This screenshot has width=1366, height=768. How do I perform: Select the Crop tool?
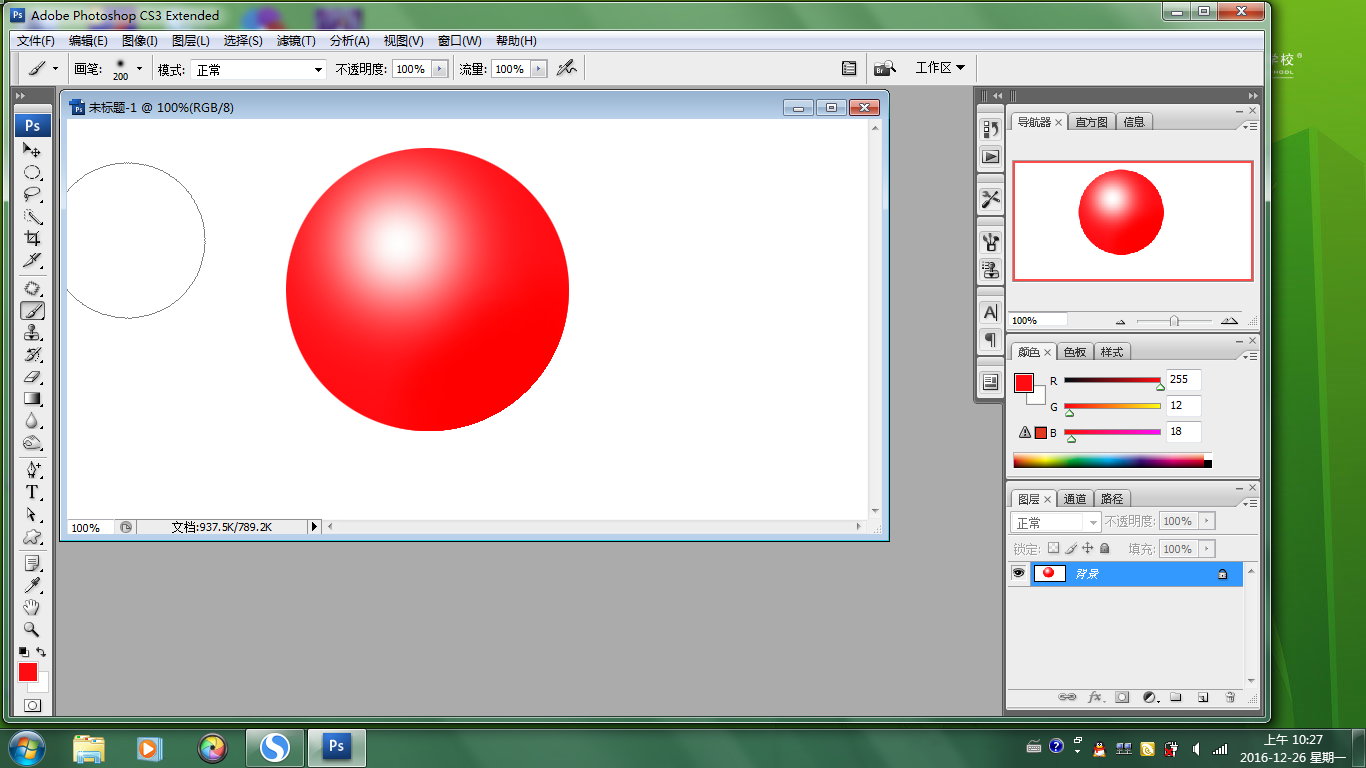(x=32, y=238)
